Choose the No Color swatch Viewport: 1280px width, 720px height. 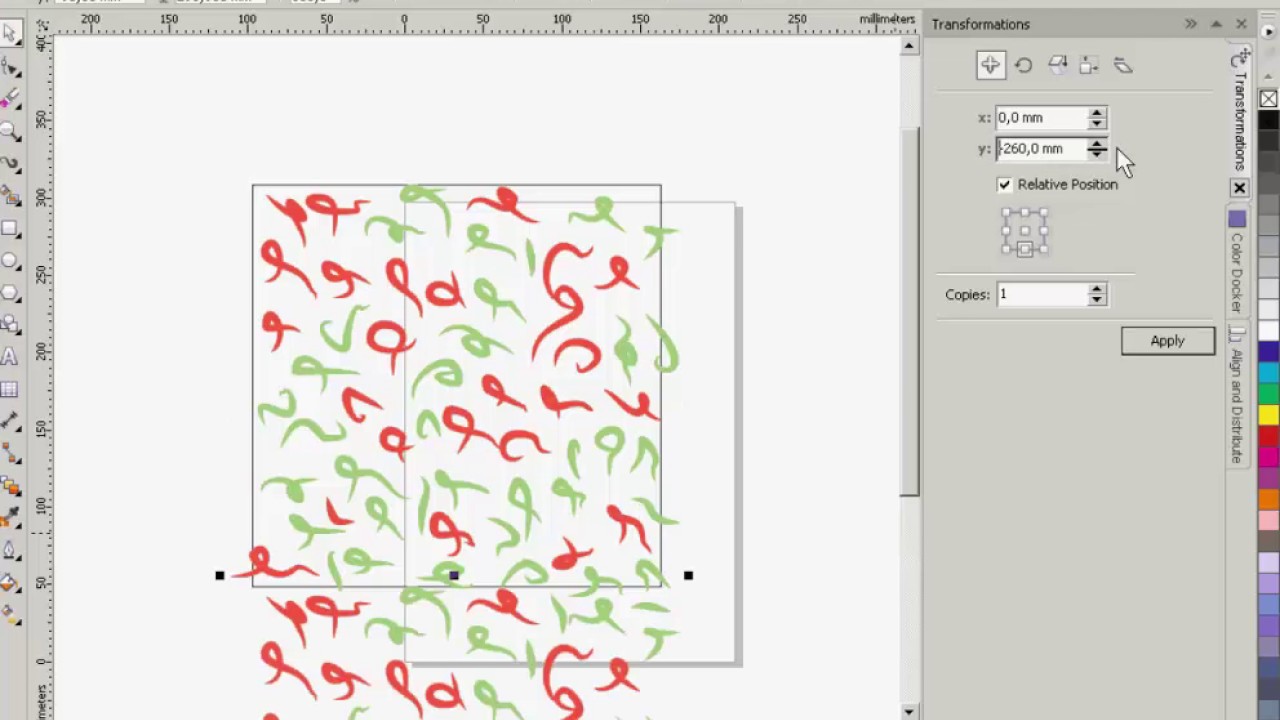pos(1269,99)
